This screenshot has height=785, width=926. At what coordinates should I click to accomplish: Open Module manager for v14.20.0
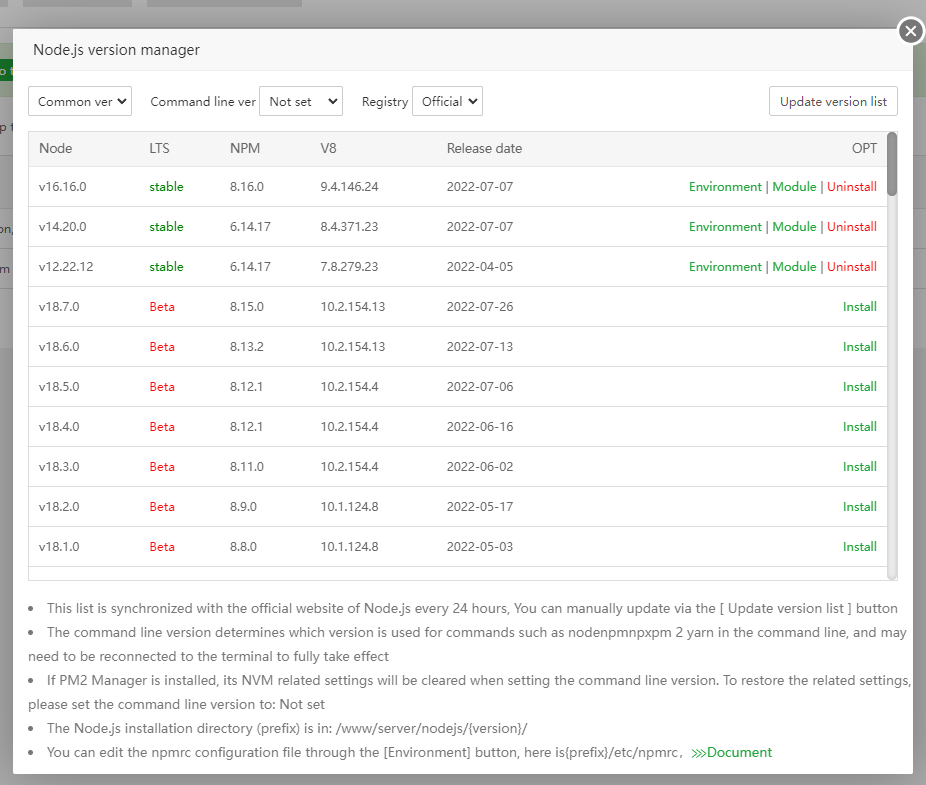[794, 227]
